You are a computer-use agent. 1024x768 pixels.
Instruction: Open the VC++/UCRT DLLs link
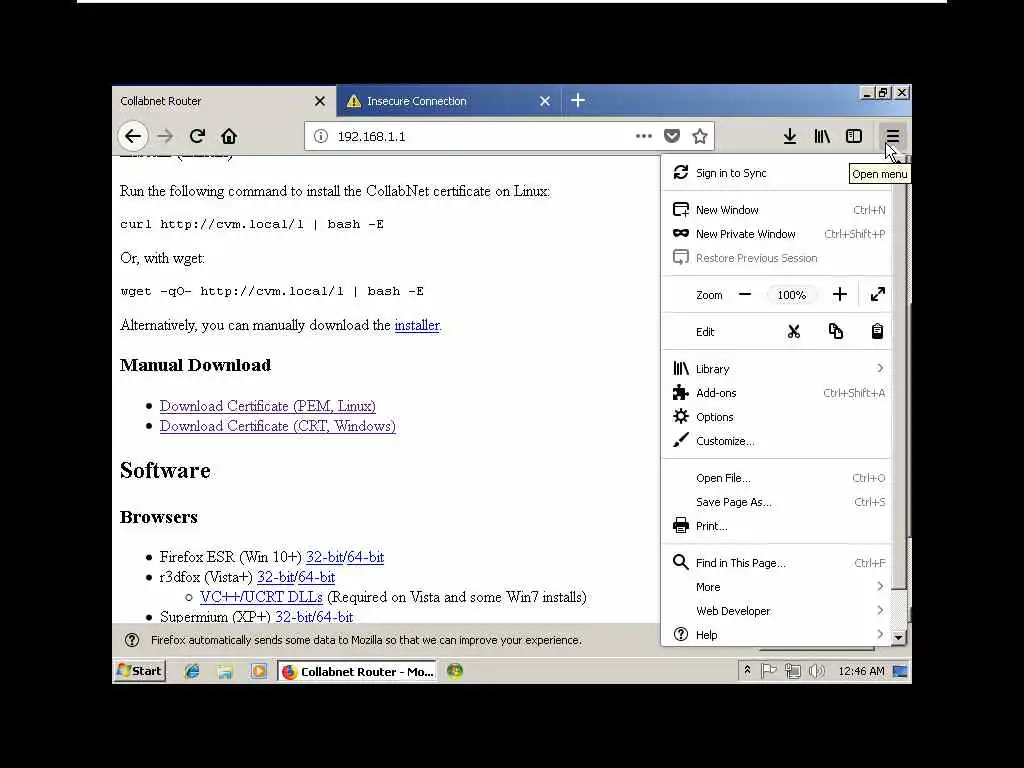tap(261, 597)
